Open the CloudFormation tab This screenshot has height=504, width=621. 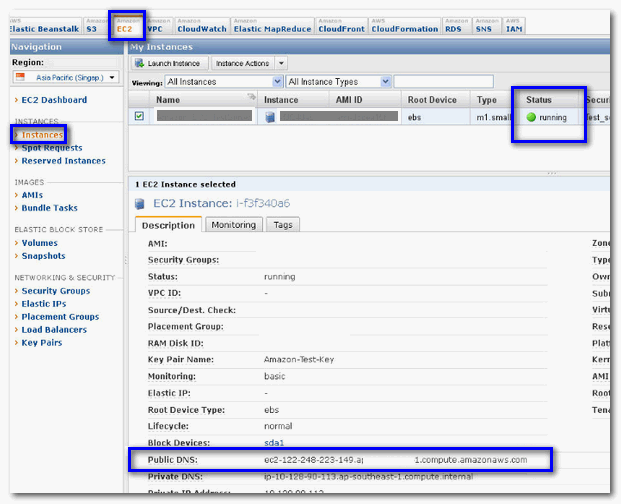[x=405, y=26]
